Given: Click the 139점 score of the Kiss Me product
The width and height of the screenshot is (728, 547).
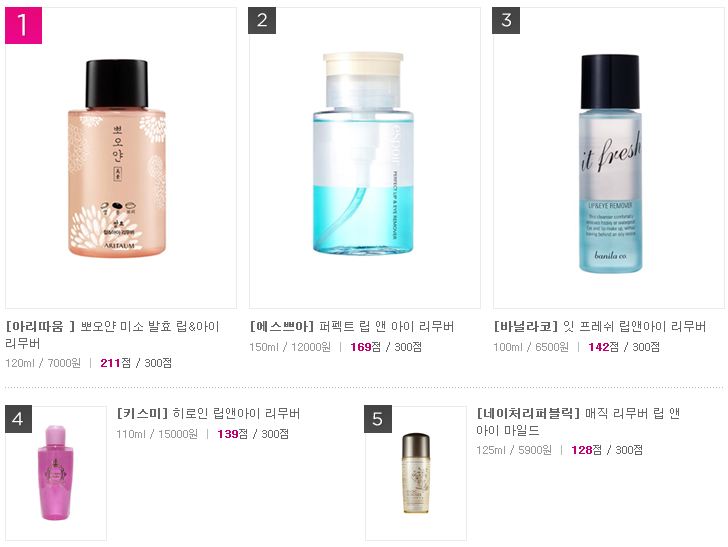Looking at the screenshot, I should click(233, 434).
